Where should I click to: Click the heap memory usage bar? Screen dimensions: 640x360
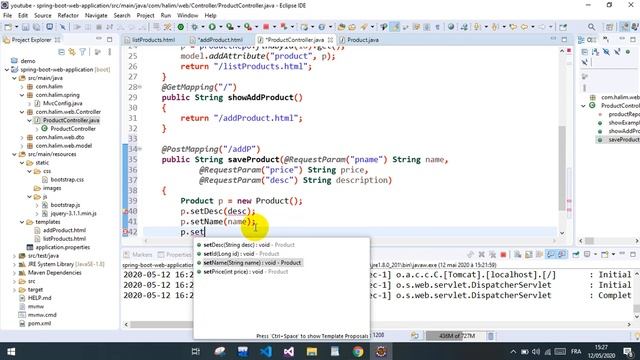pos(456,336)
